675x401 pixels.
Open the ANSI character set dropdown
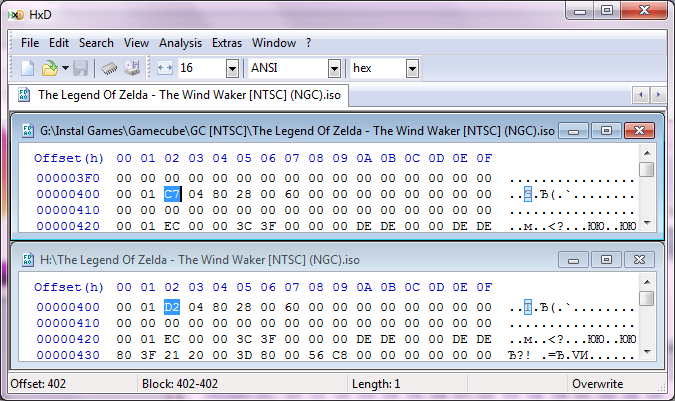pos(334,68)
